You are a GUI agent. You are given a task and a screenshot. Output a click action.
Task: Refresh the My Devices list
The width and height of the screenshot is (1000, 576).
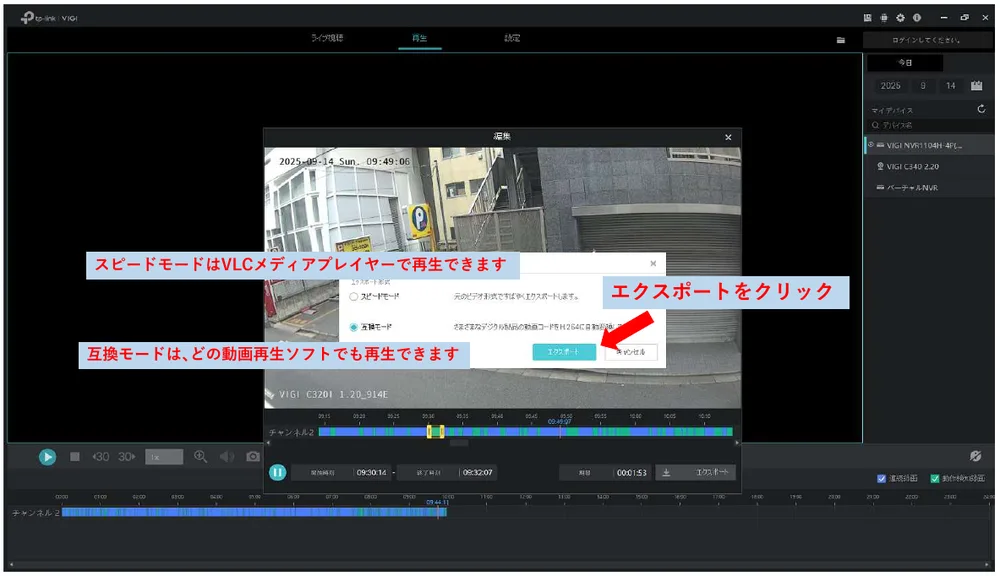(x=981, y=109)
